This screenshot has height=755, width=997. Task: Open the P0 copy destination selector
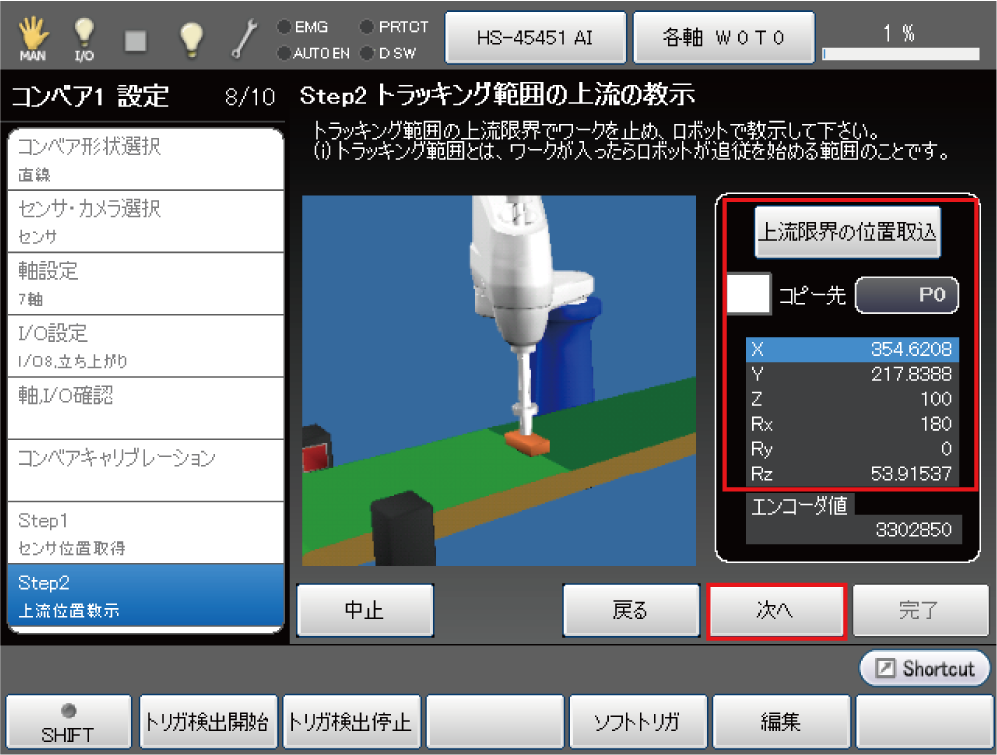click(906, 295)
